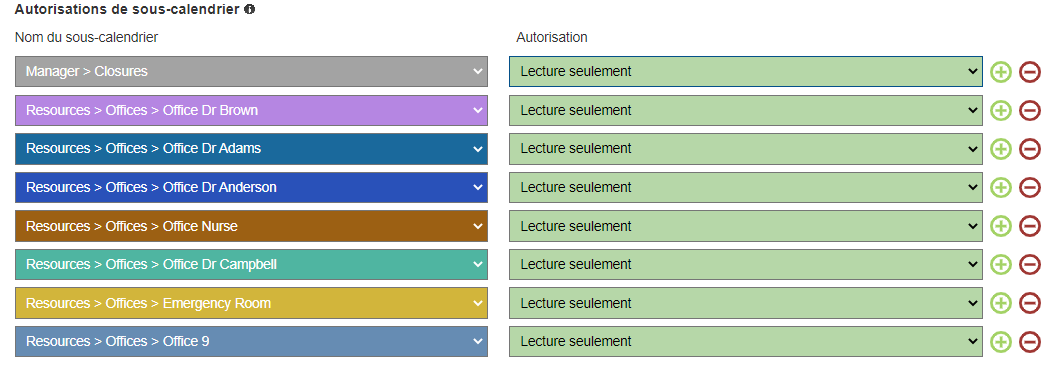
Task: Open permission dropdown for Office Dr Campbell
Action: (x=745, y=265)
